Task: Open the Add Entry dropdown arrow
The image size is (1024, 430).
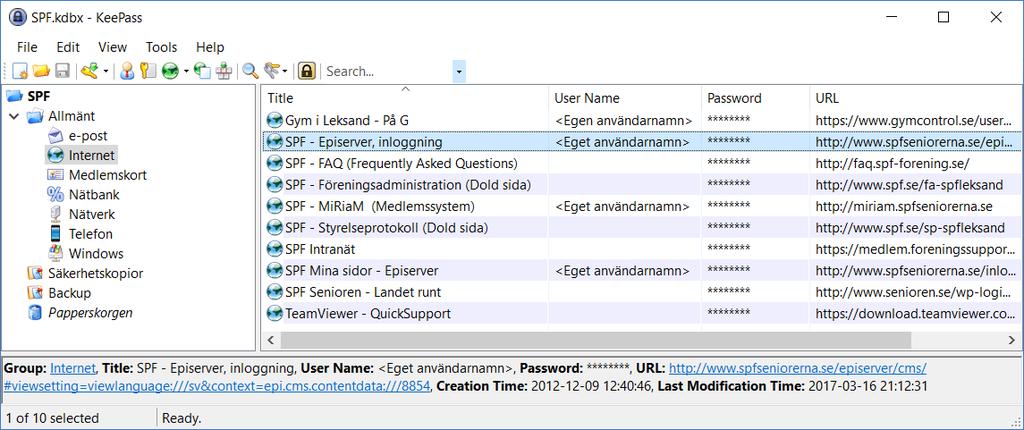Action: pos(106,71)
